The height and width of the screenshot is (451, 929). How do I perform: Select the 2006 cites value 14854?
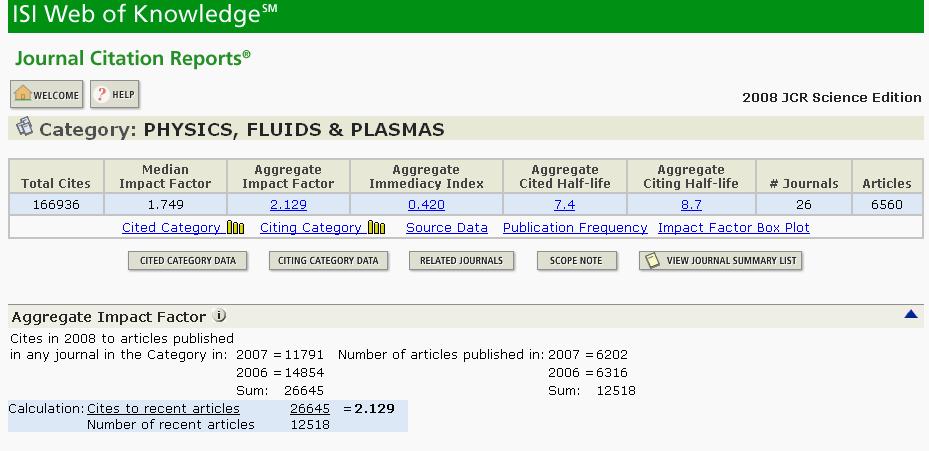304,373
